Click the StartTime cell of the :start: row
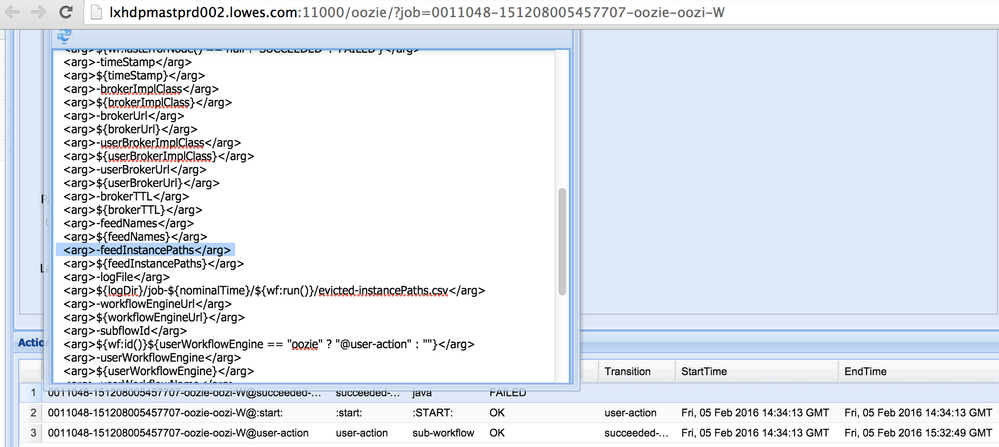The height and width of the screenshot is (447, 999). [x=756, y=413]
